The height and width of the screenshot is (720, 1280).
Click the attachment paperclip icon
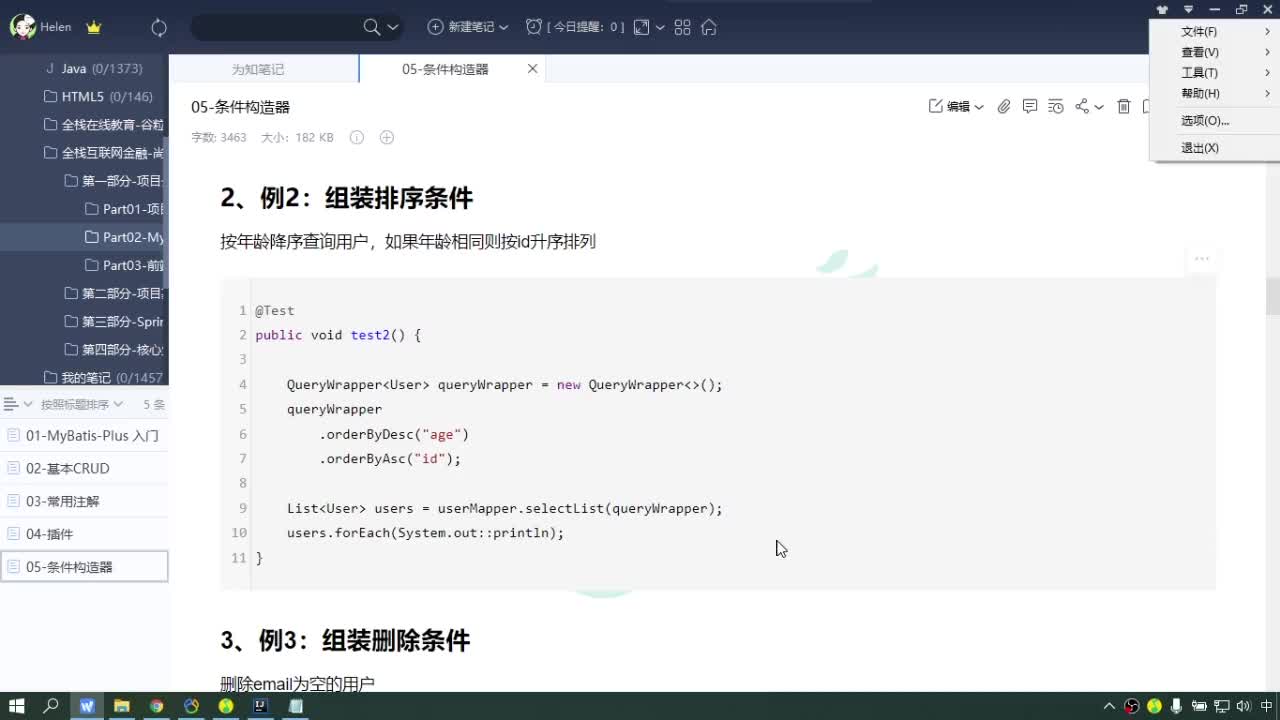click(x=1004, y=107)
